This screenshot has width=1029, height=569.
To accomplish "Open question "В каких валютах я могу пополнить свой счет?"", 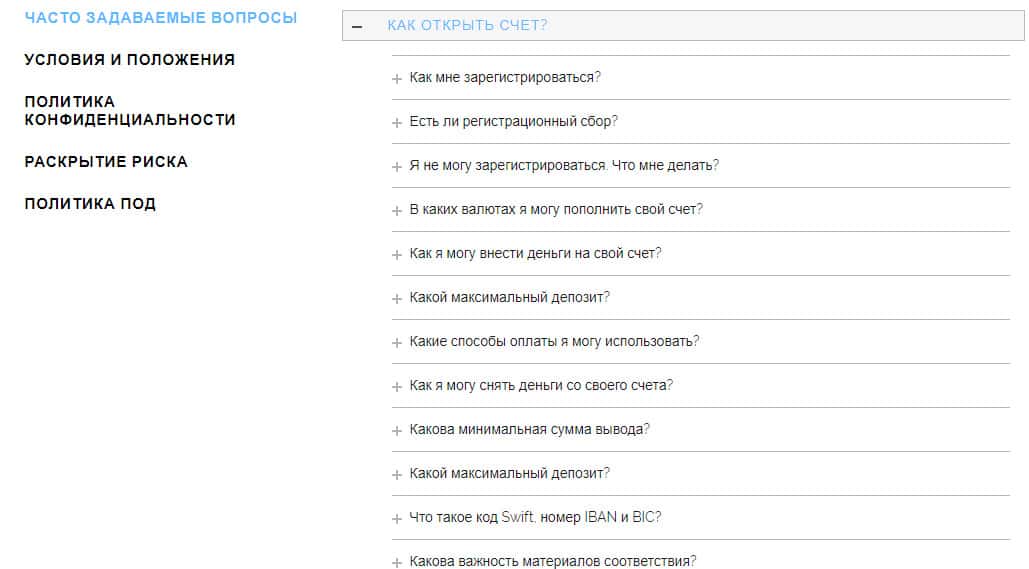I will coord(556,210).
